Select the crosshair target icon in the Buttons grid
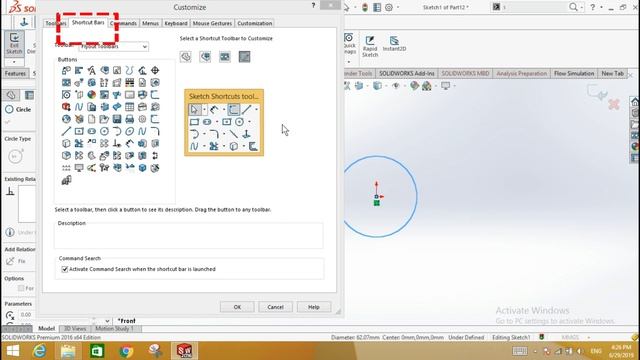This screenshot has width=640, height=360. click(x=155, y=71)
